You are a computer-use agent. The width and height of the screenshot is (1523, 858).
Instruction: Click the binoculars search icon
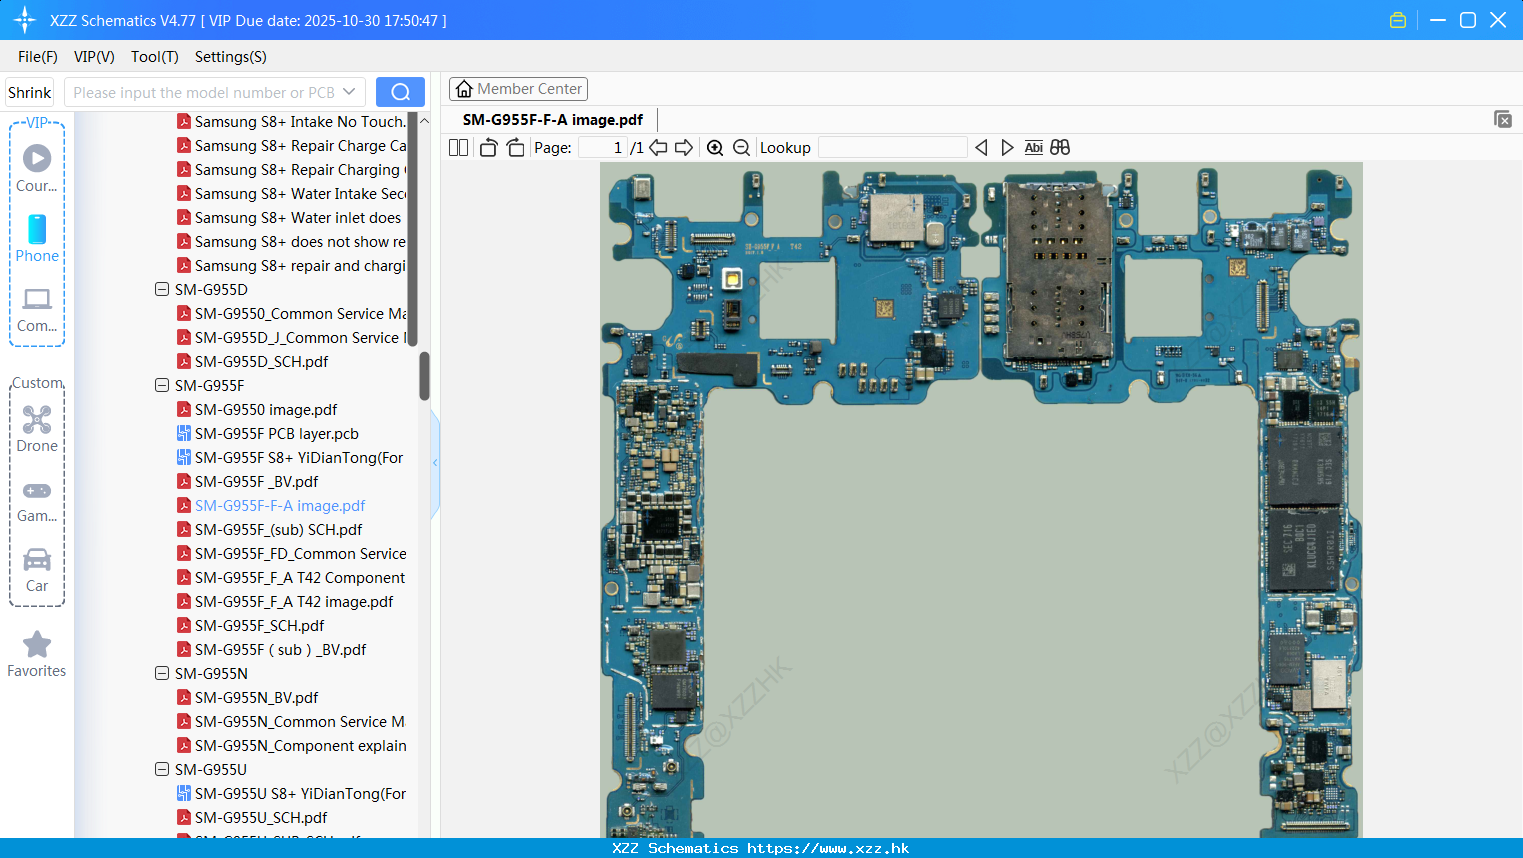[x=1060, y=147]
